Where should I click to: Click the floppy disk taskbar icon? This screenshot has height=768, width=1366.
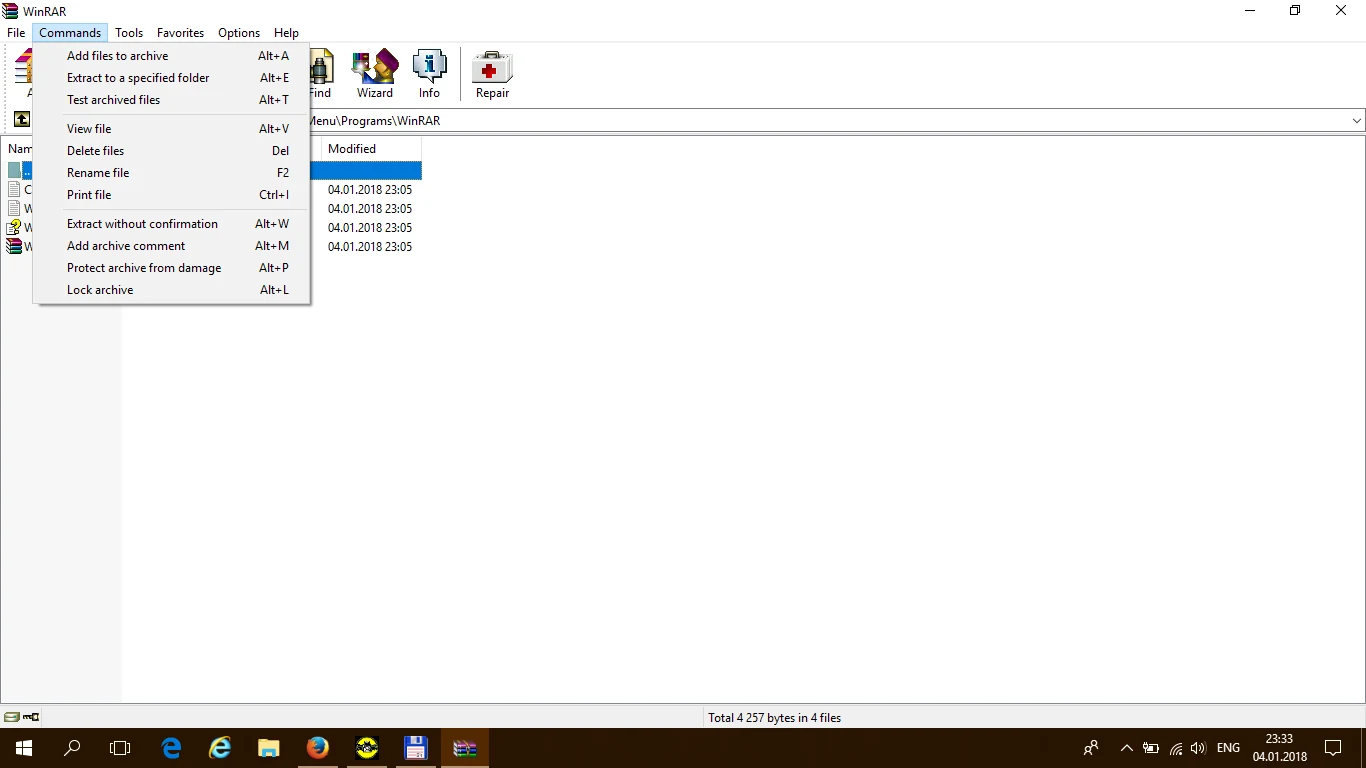coord(416,748)
